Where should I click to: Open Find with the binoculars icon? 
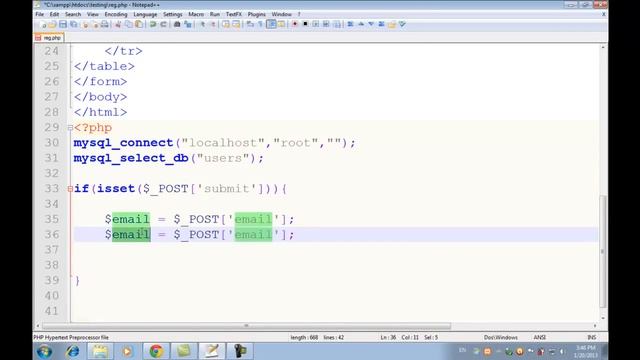177,24
